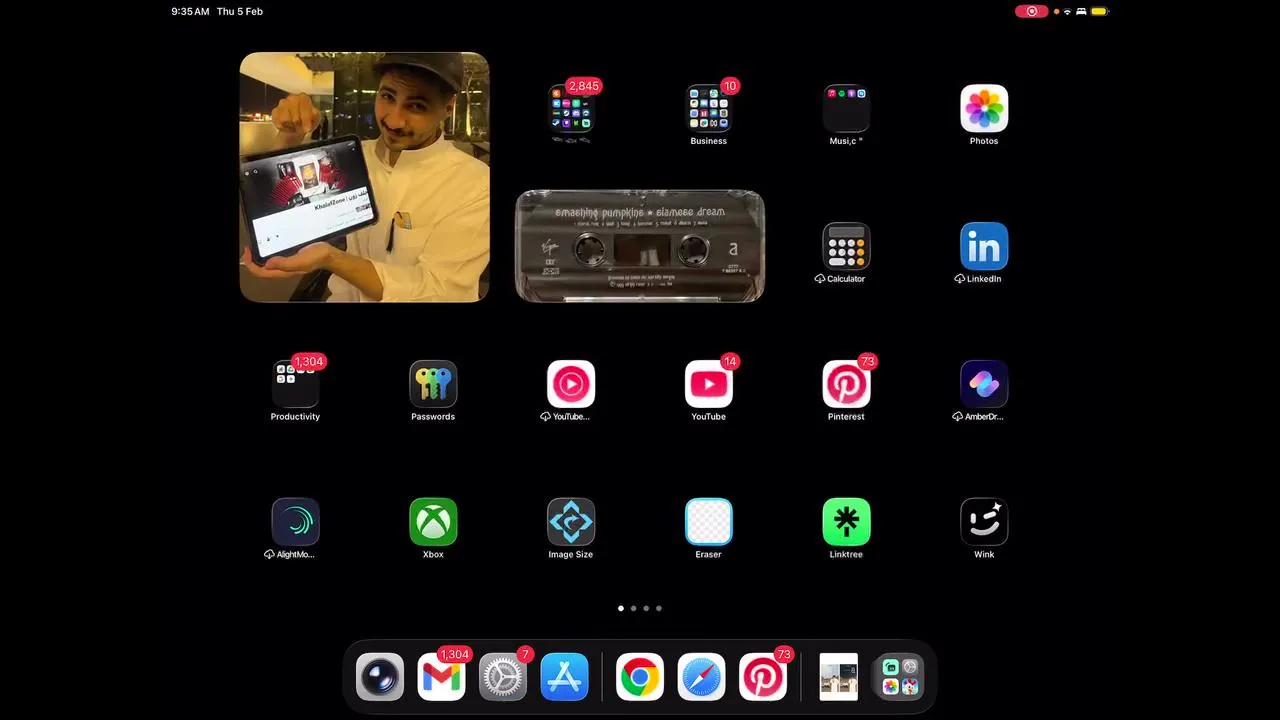
Task: Open Safari in the dock
Action: pos(701,677)
